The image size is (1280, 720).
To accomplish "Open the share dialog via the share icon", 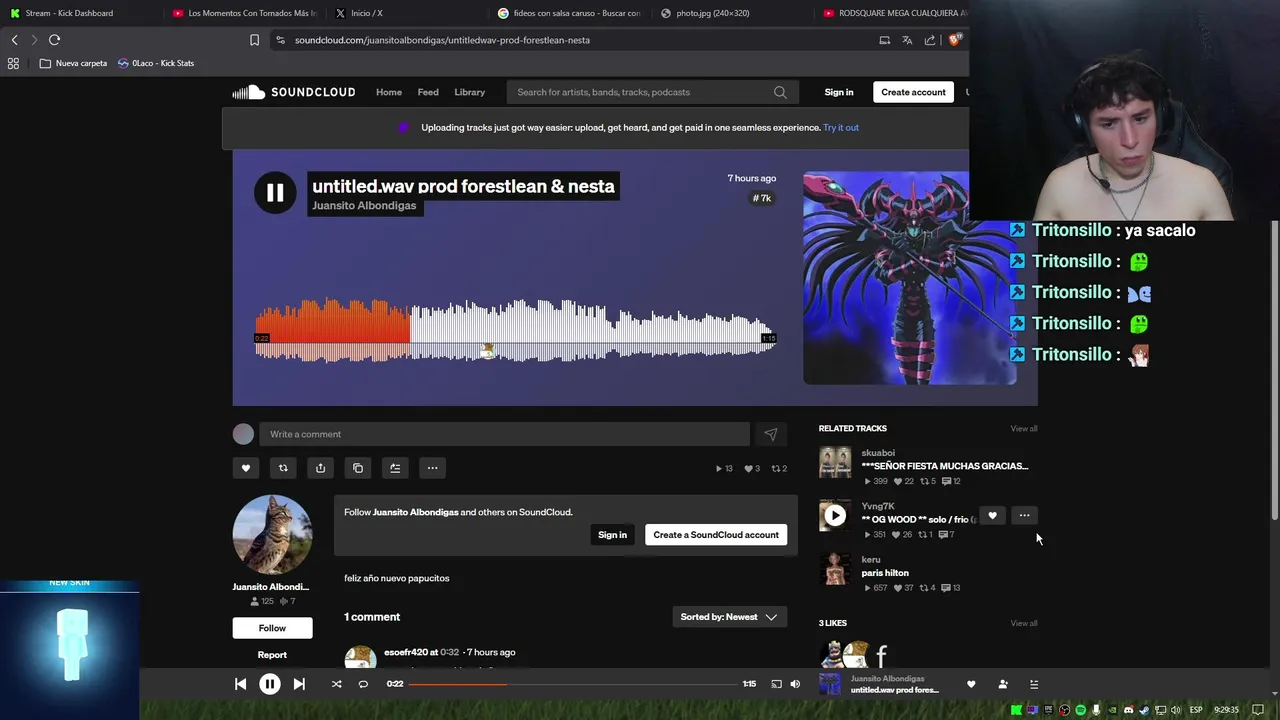I will coord(320,468).
